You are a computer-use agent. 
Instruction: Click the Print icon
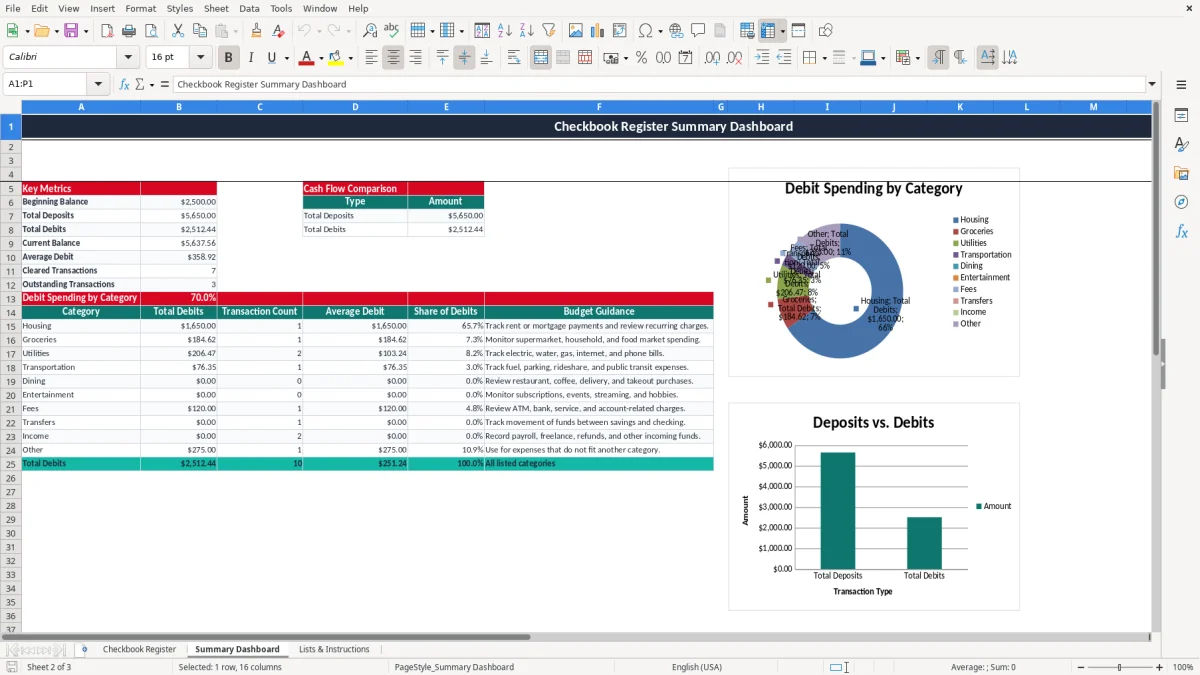pos(129,31)
